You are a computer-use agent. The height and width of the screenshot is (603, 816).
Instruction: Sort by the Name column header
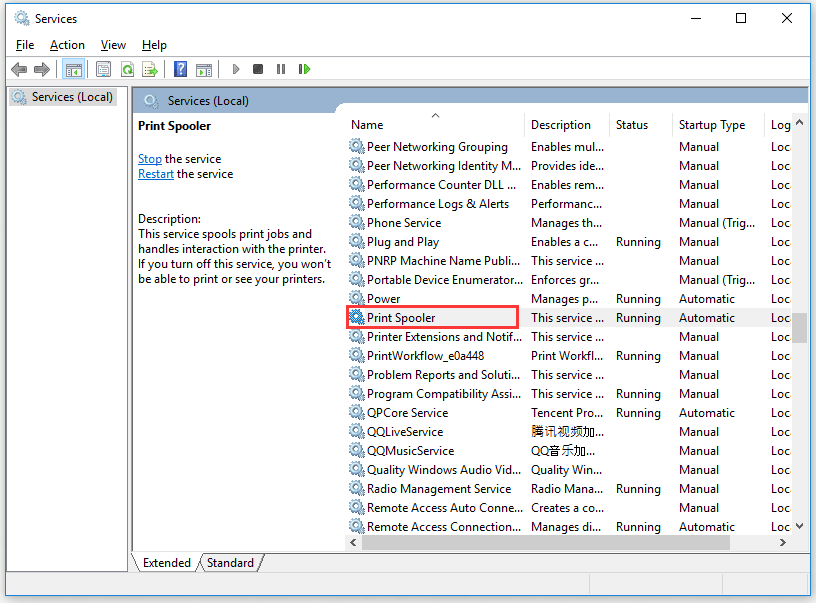(435, 125)
